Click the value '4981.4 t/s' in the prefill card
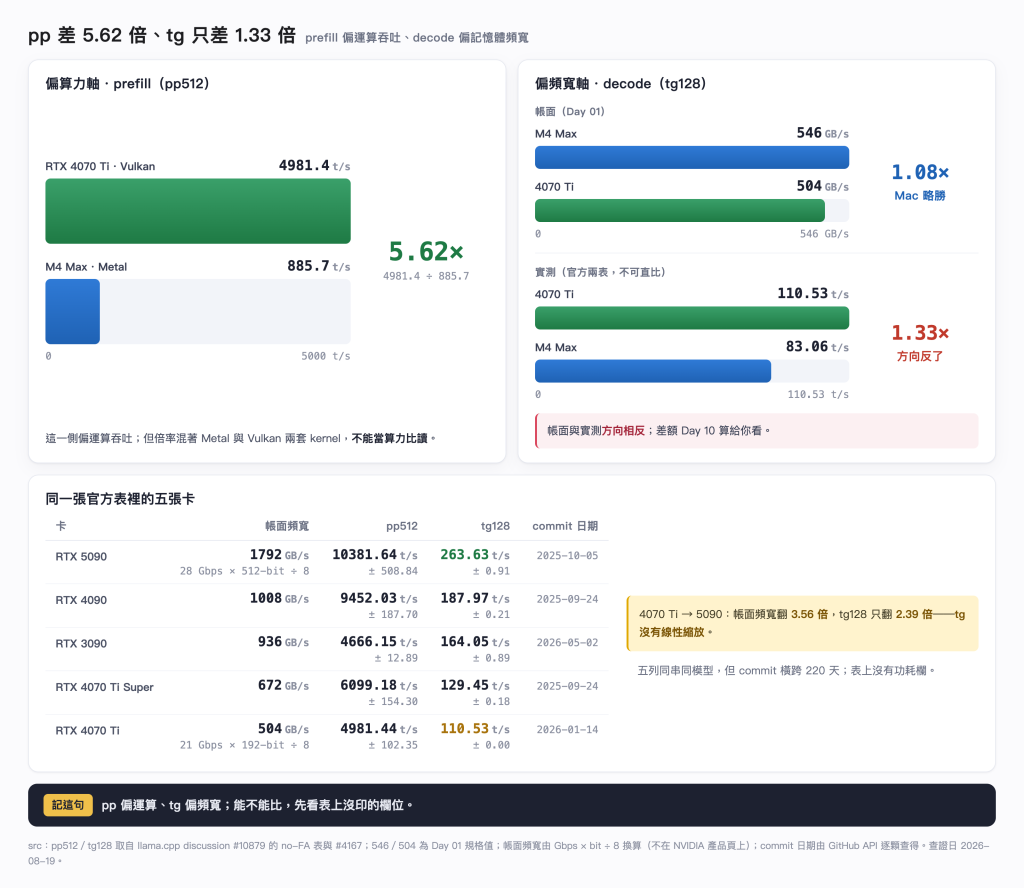The image size is (1024, 888). (x=315, y=166)
